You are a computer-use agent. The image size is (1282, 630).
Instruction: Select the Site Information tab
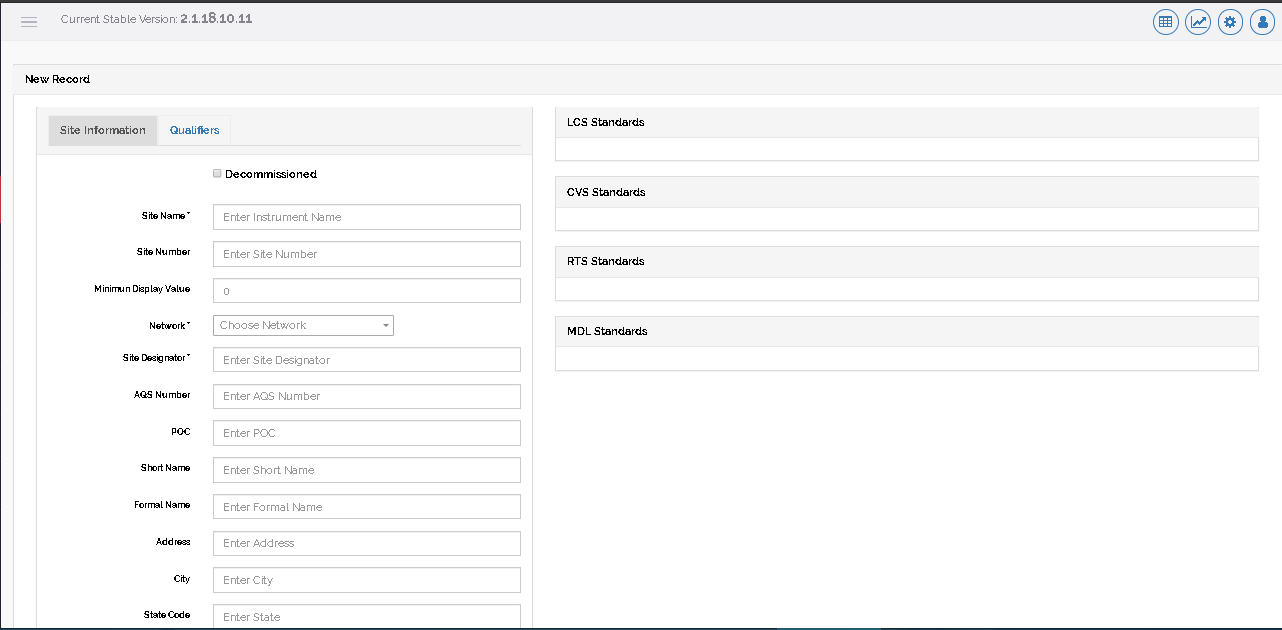point(102,130)
